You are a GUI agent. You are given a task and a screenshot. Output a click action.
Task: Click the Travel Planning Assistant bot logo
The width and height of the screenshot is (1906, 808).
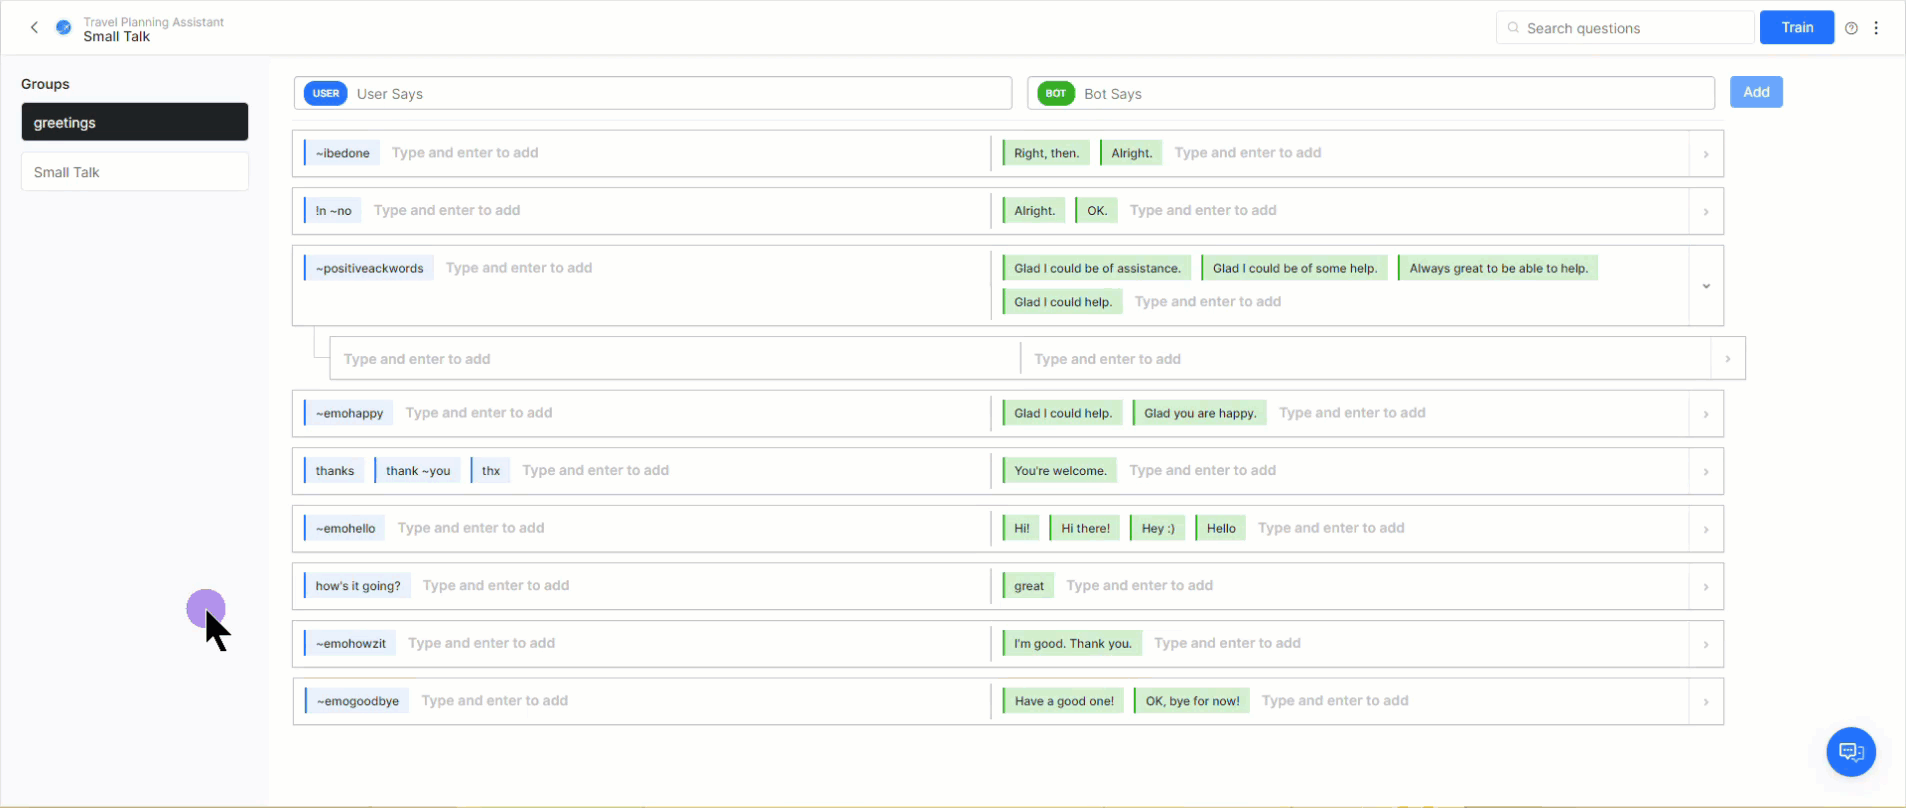64,28
